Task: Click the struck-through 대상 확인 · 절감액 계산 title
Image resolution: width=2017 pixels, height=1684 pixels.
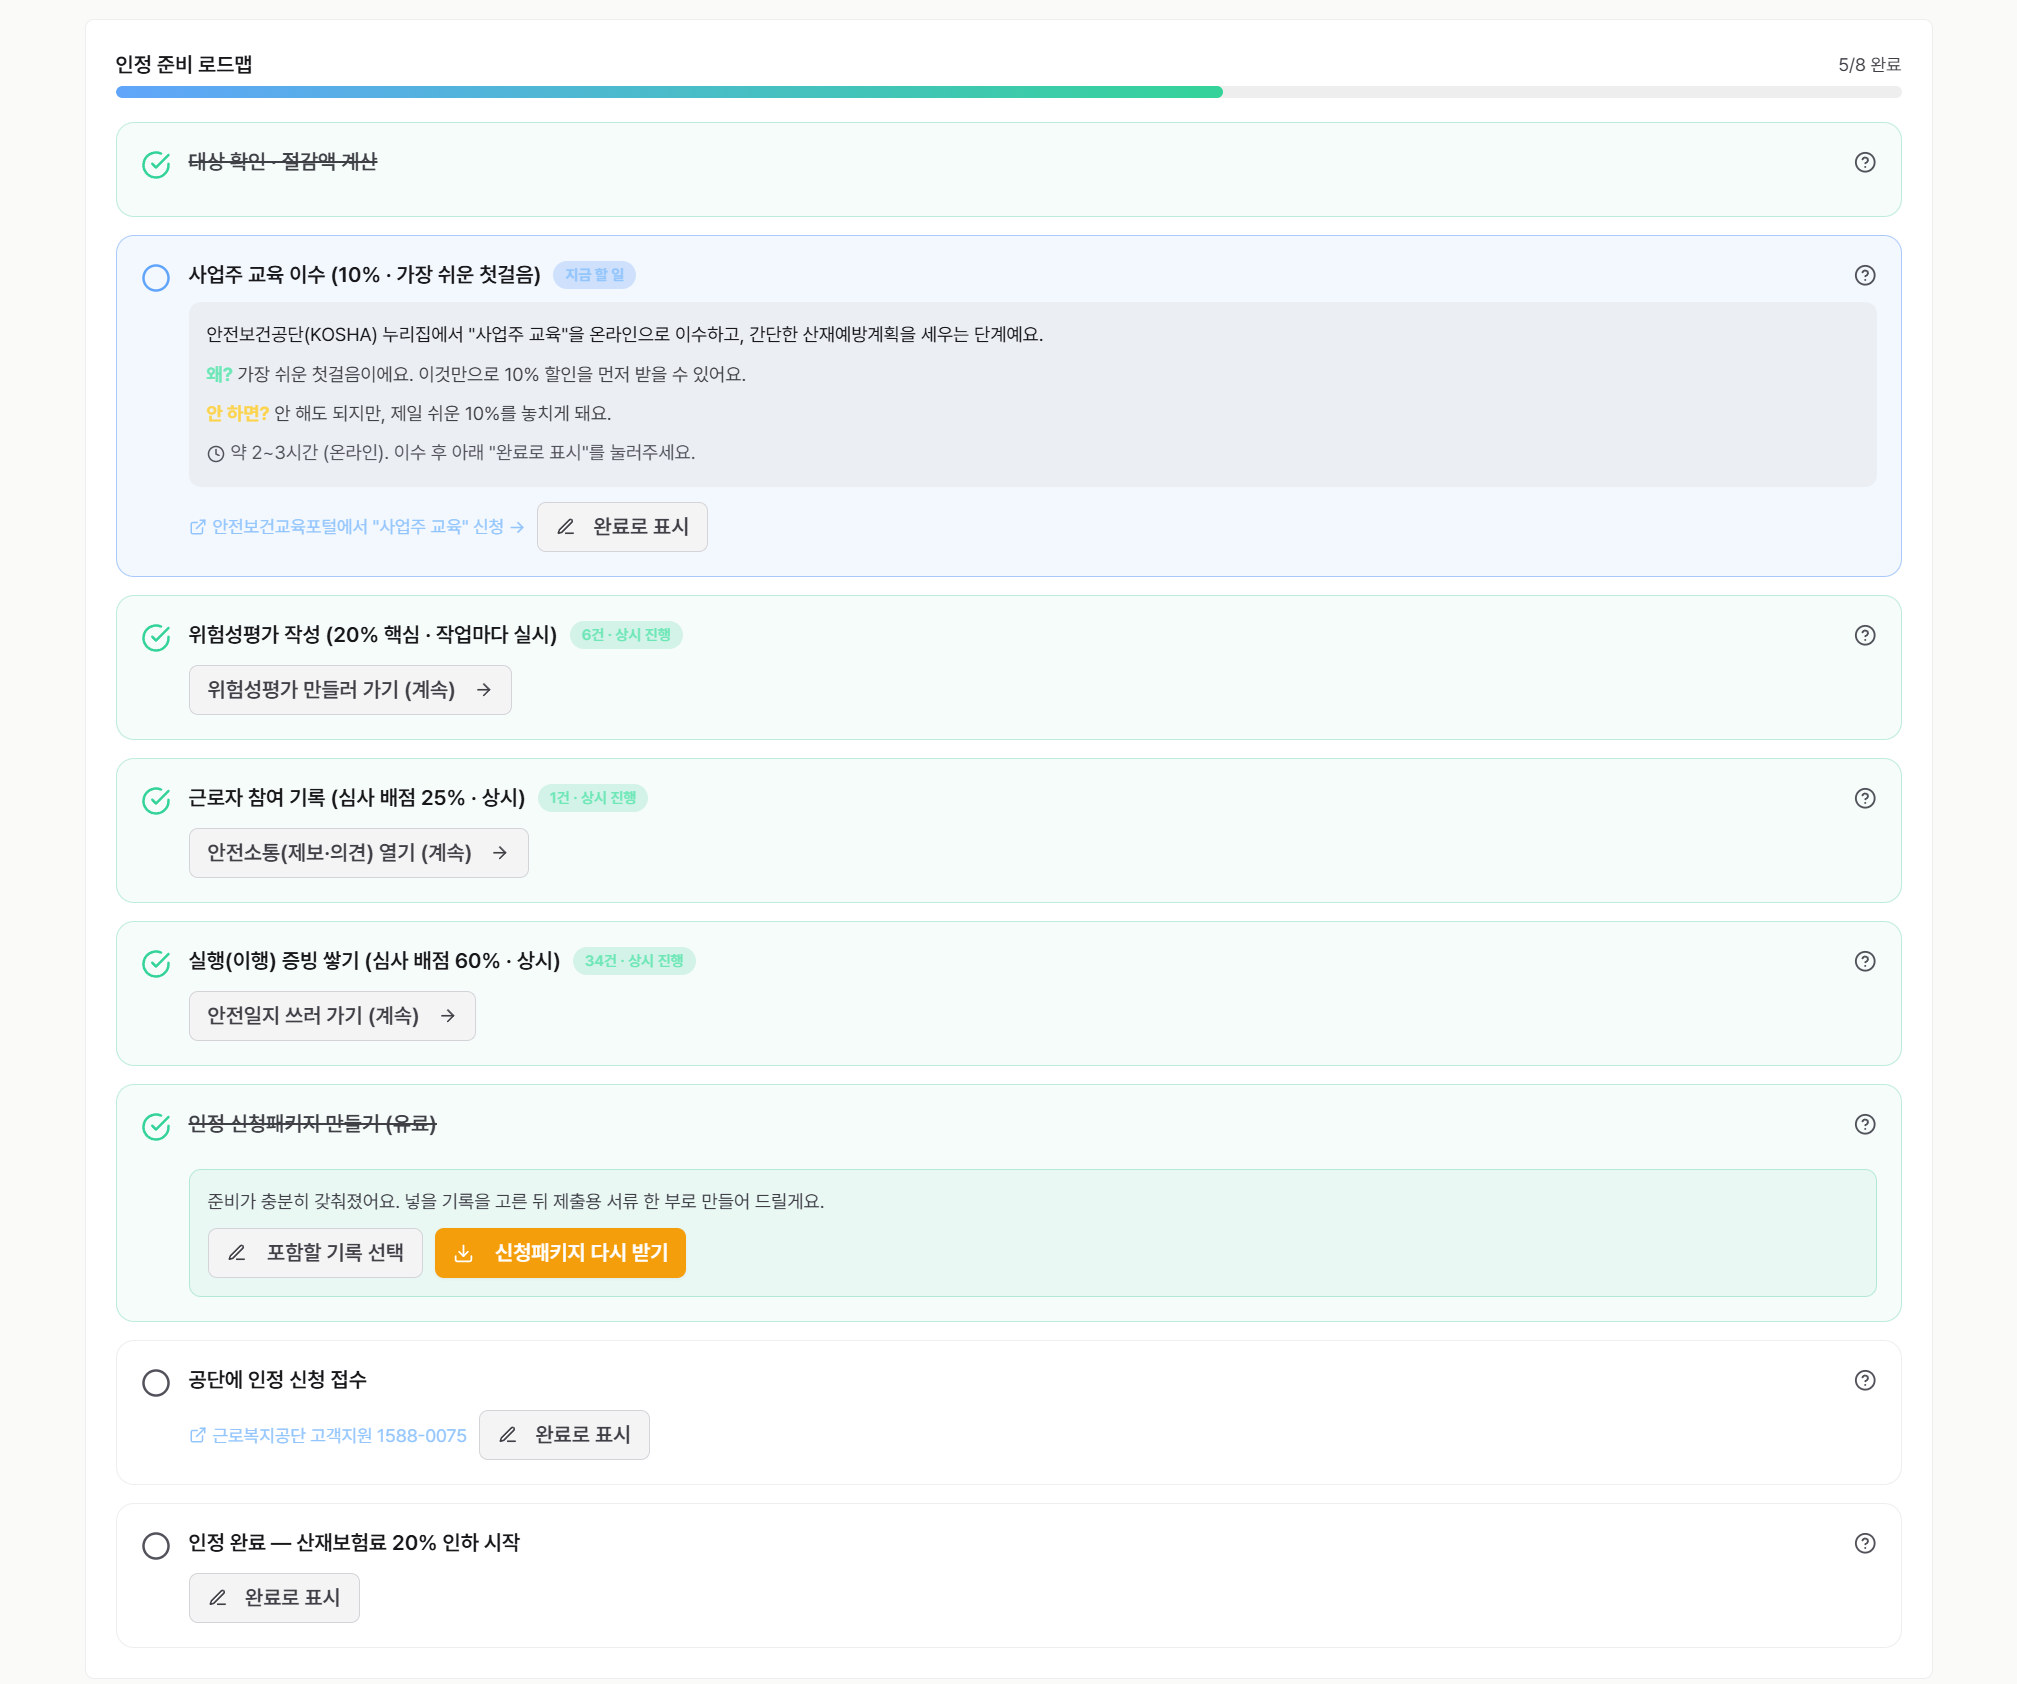Action: point(283,162)
